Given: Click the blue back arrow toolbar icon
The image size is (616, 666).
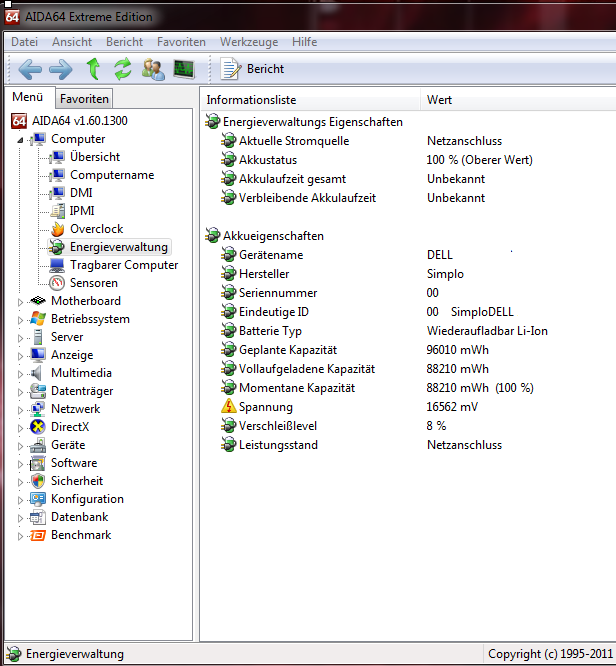Looking at the screenshot, I should tap(30, 69).
